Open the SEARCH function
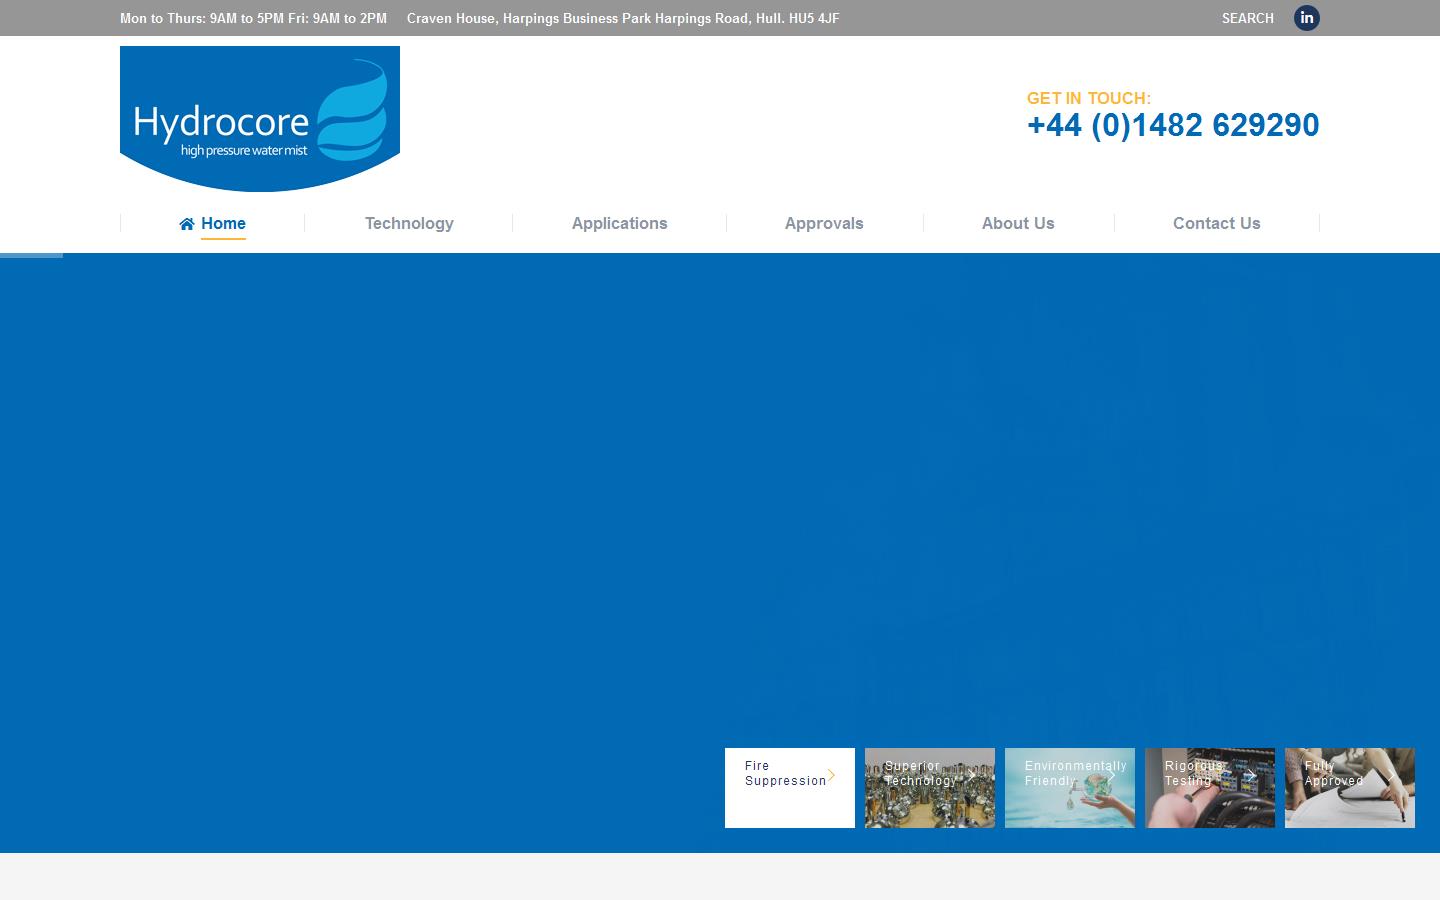The width and height of the screenshot is (1440, 900). (x=1247, y=18)
